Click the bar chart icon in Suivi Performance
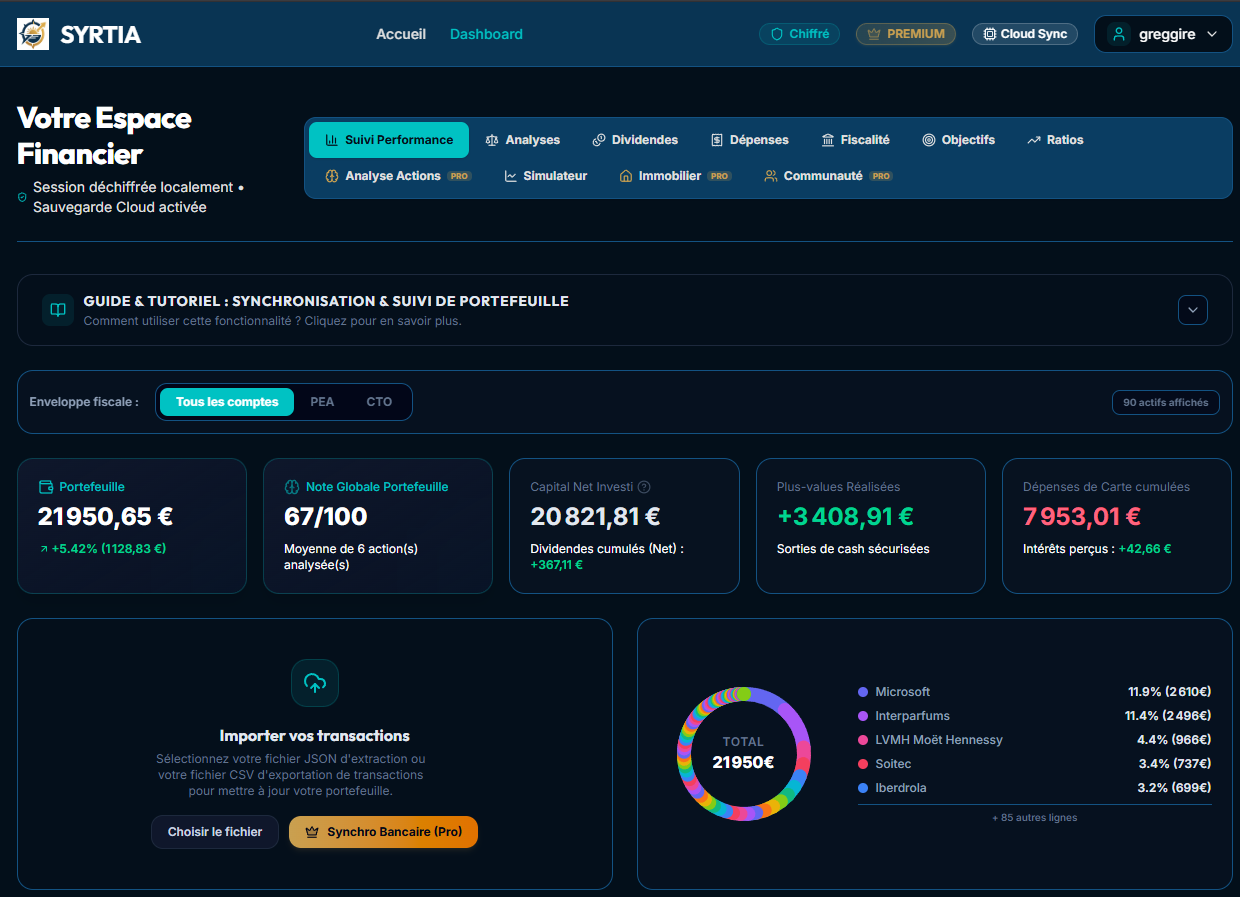The image size is (1240, 897). [x=332, y=140]
